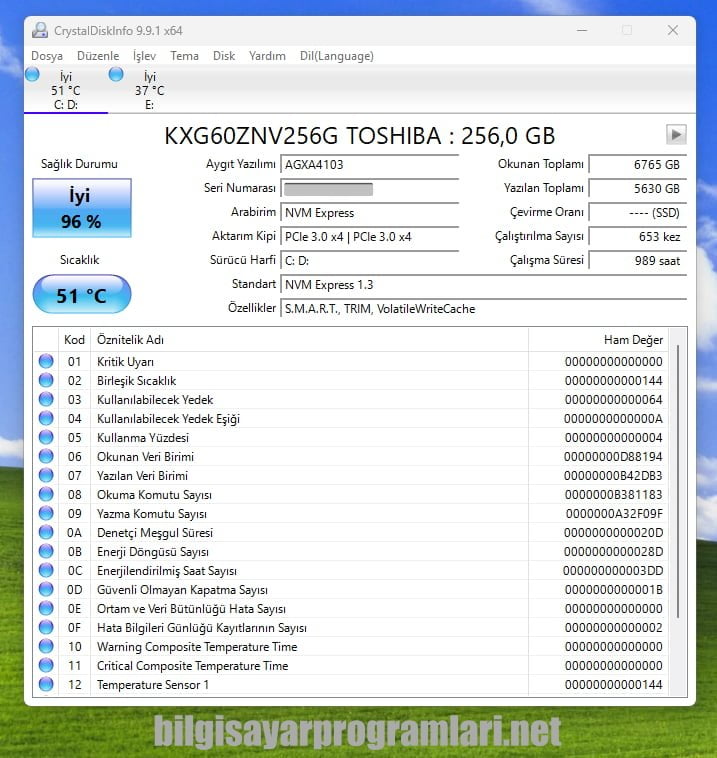Minimize the CrystalDiskInfo window
This screenshot has height=758, width=717.
pos(582,30)
